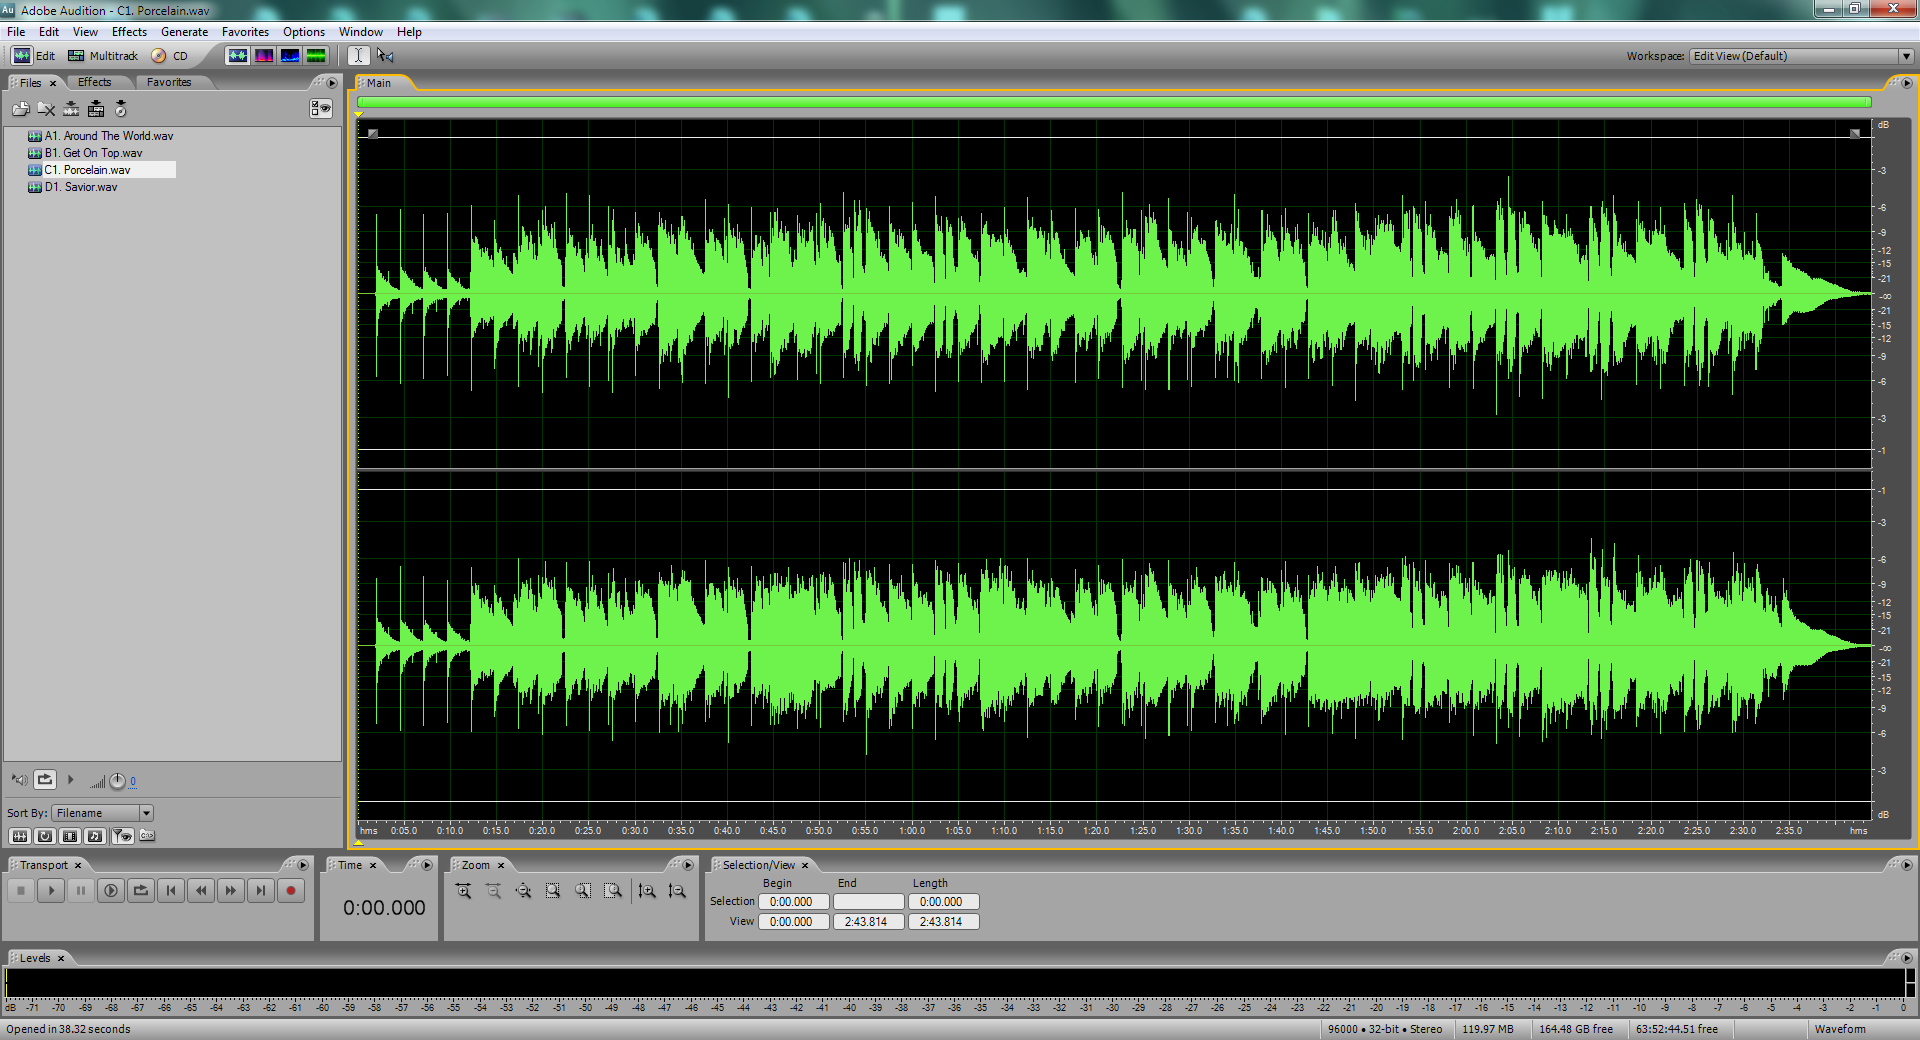Open the Sort By Filename dropdown
1920x1040 pixels.
[x=146, y=813]
